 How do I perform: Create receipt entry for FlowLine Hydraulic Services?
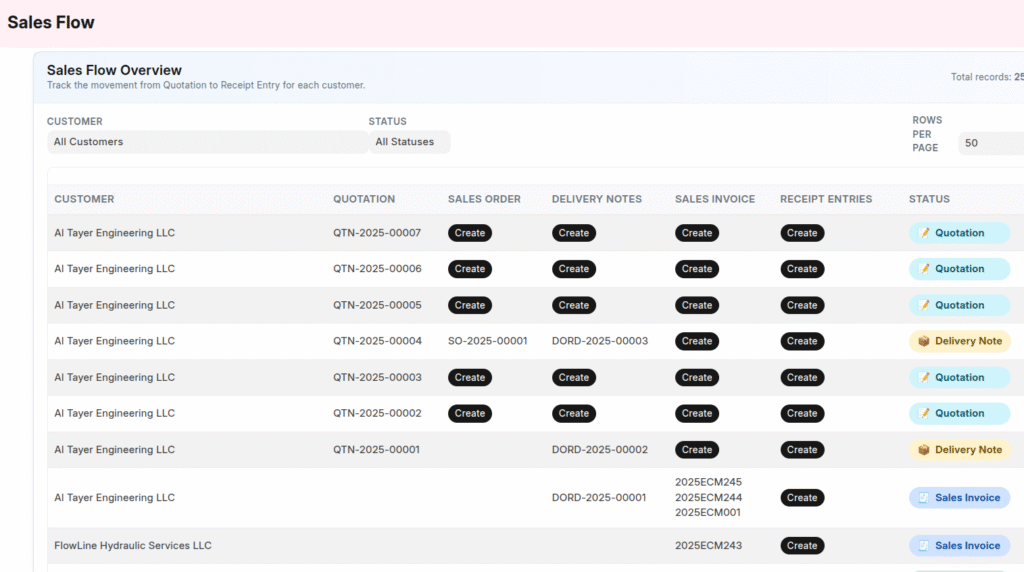(x=801, y=546)
